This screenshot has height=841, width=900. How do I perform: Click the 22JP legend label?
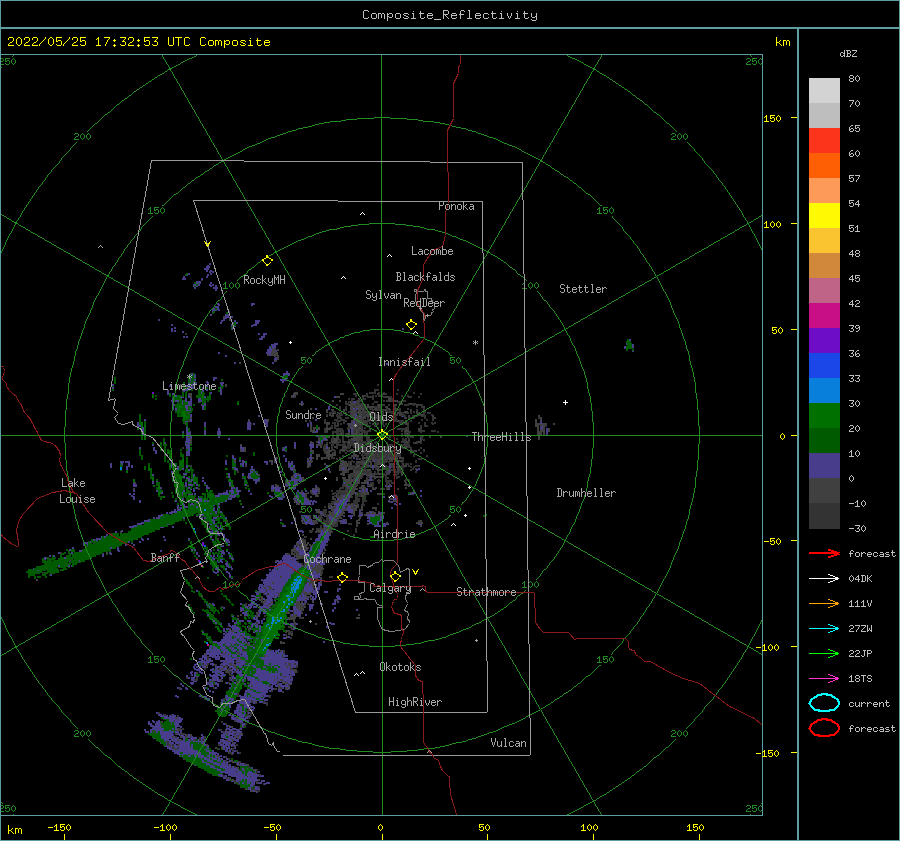tap(860, 653)
